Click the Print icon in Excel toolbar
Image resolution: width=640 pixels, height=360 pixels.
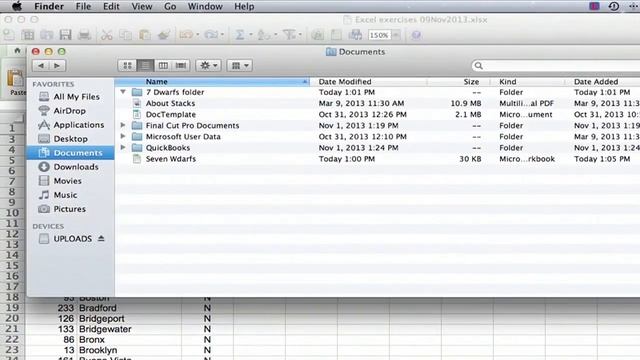84,35
